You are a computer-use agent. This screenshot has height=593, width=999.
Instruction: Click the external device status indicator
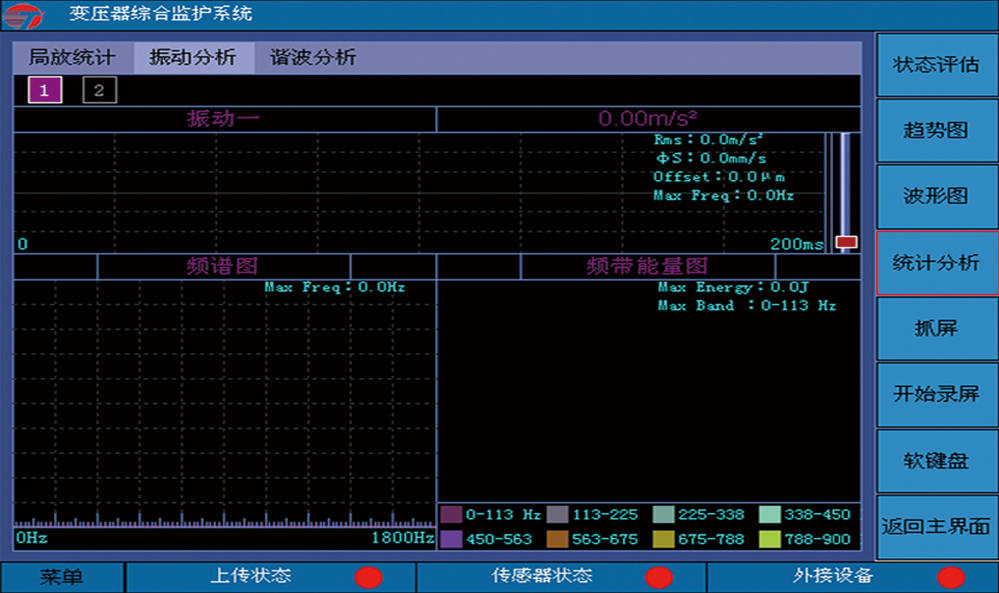click(x=950, y=577)
